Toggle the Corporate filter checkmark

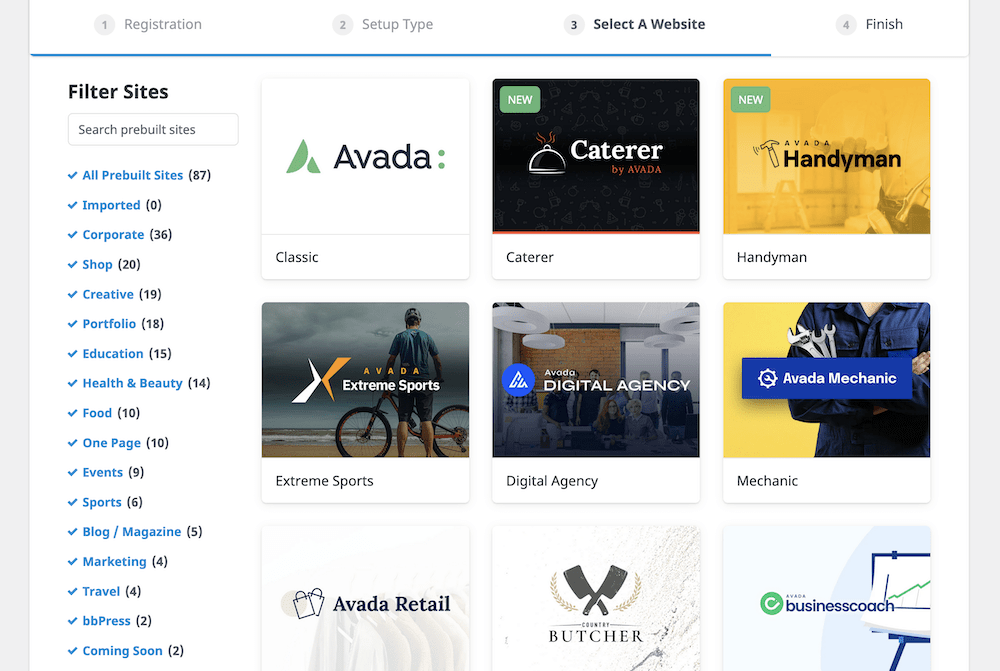tap(113, 234)
